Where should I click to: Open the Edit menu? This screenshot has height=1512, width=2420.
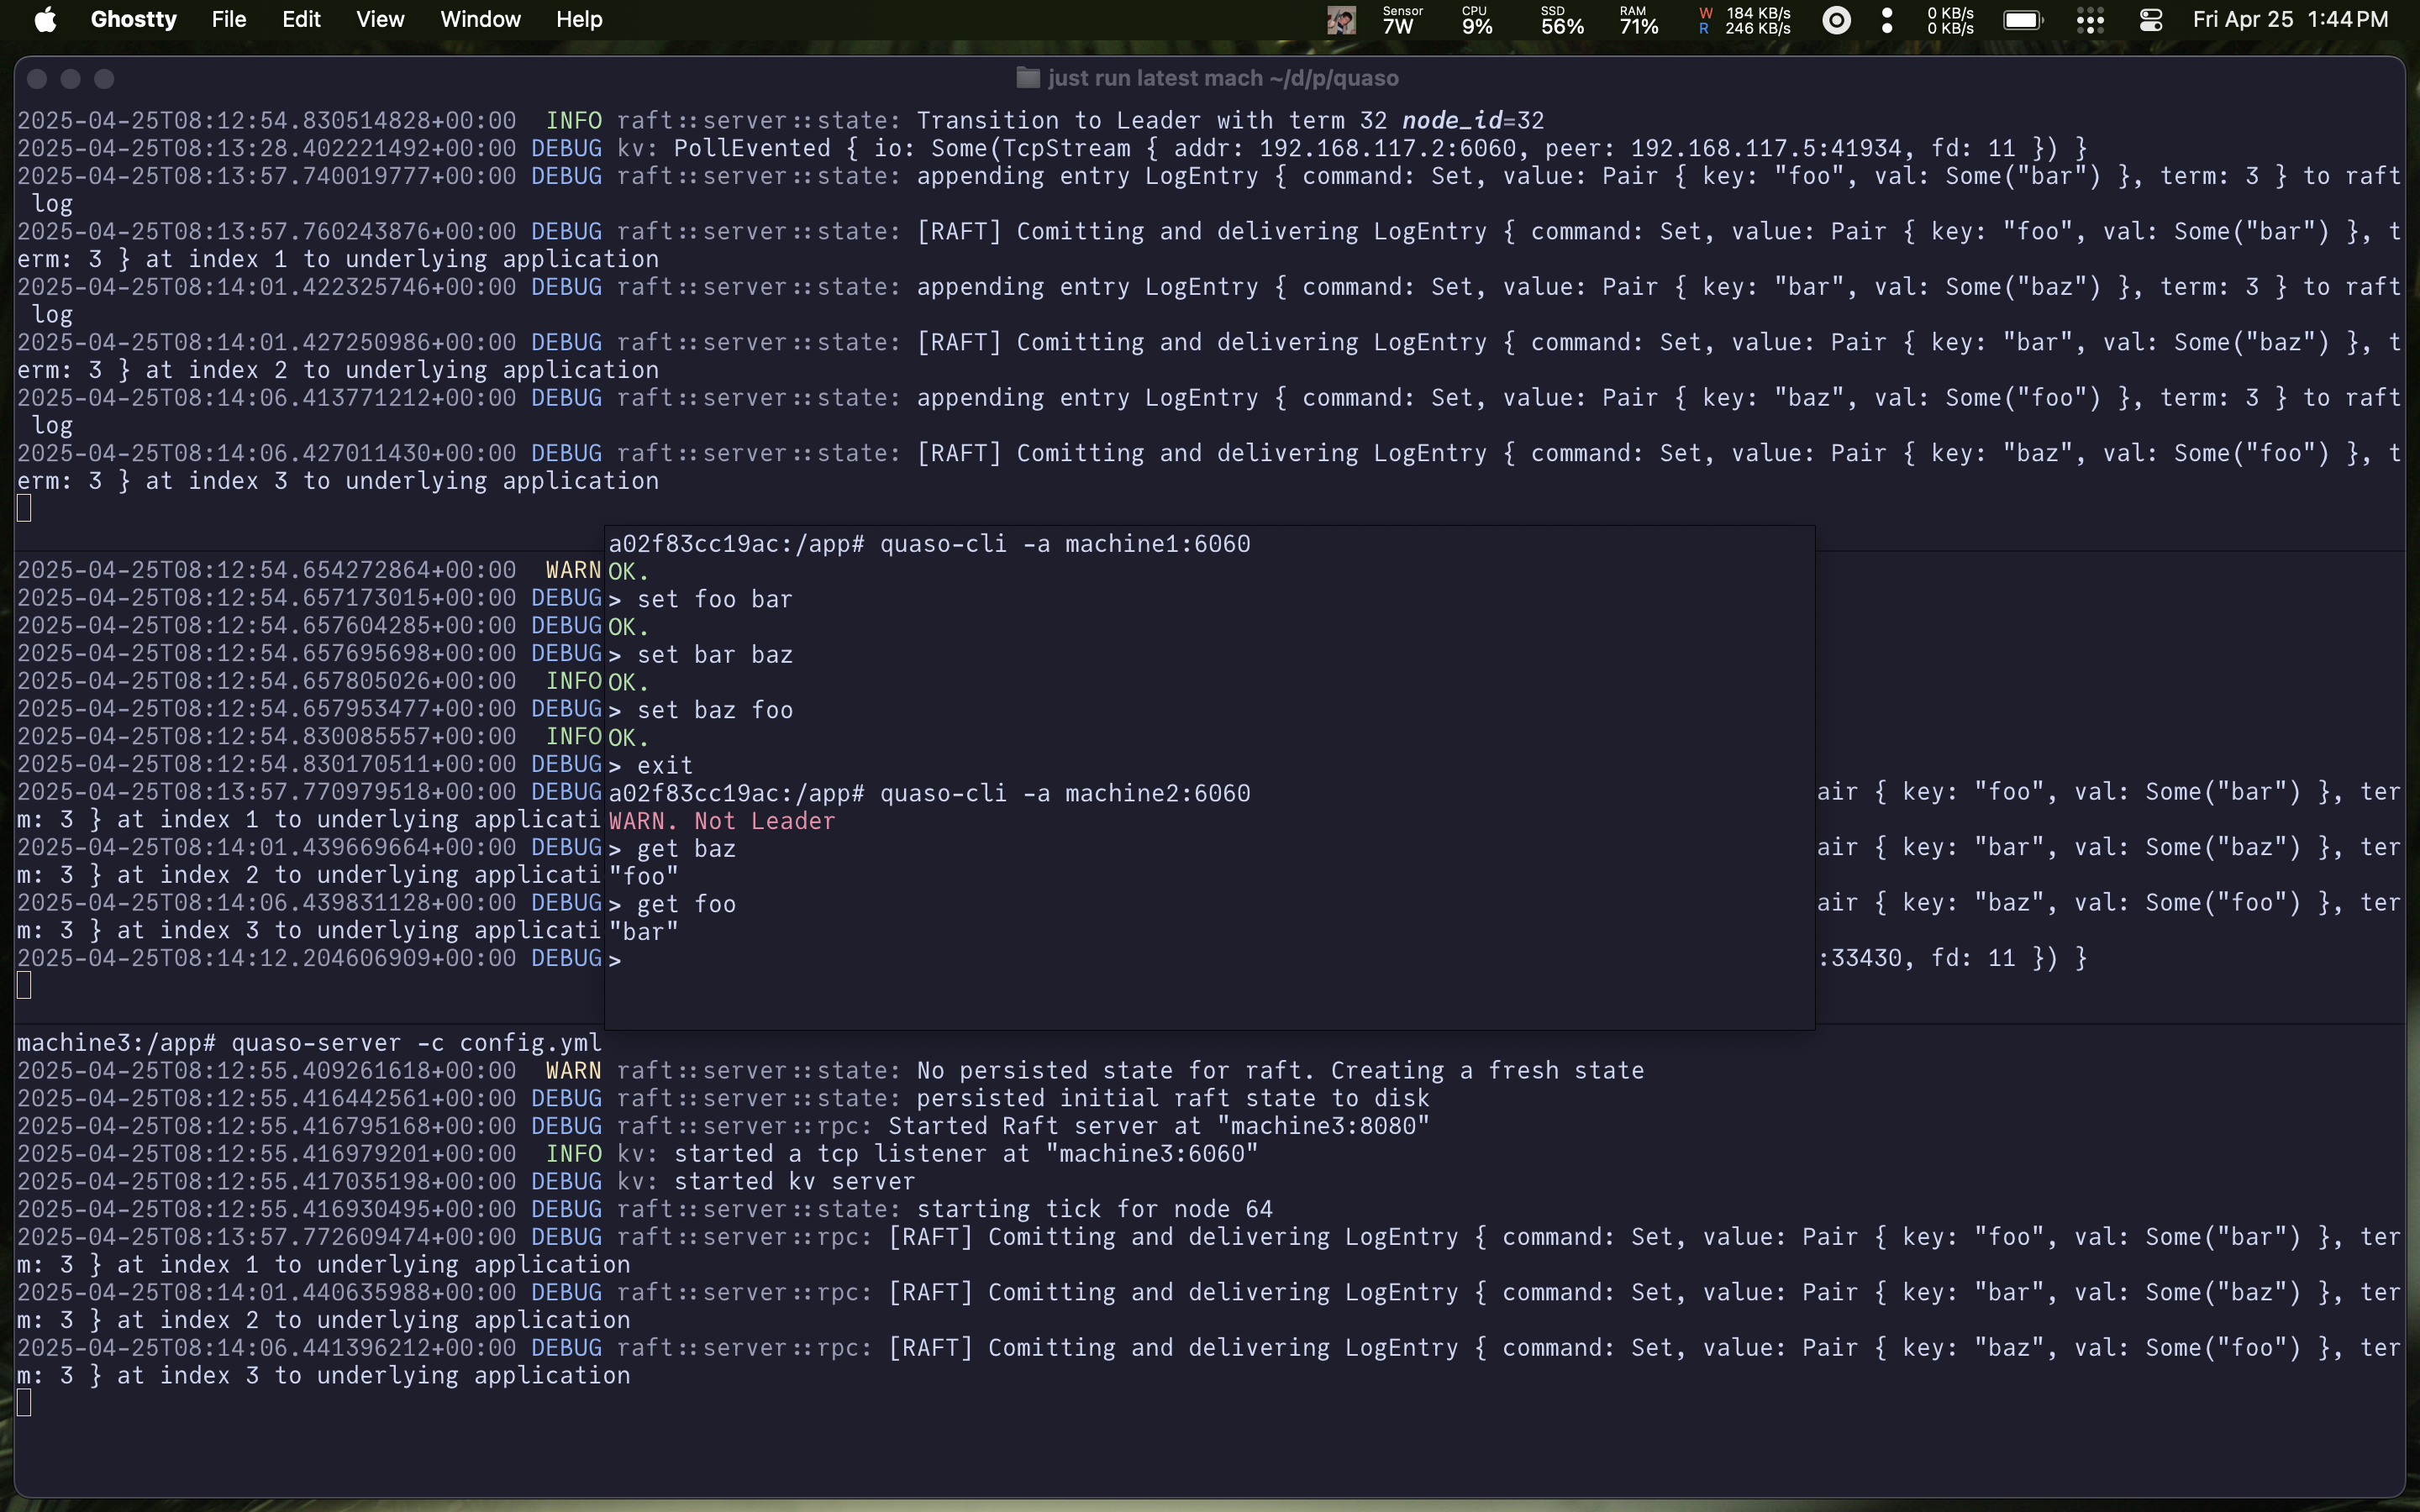click(300, 20)
